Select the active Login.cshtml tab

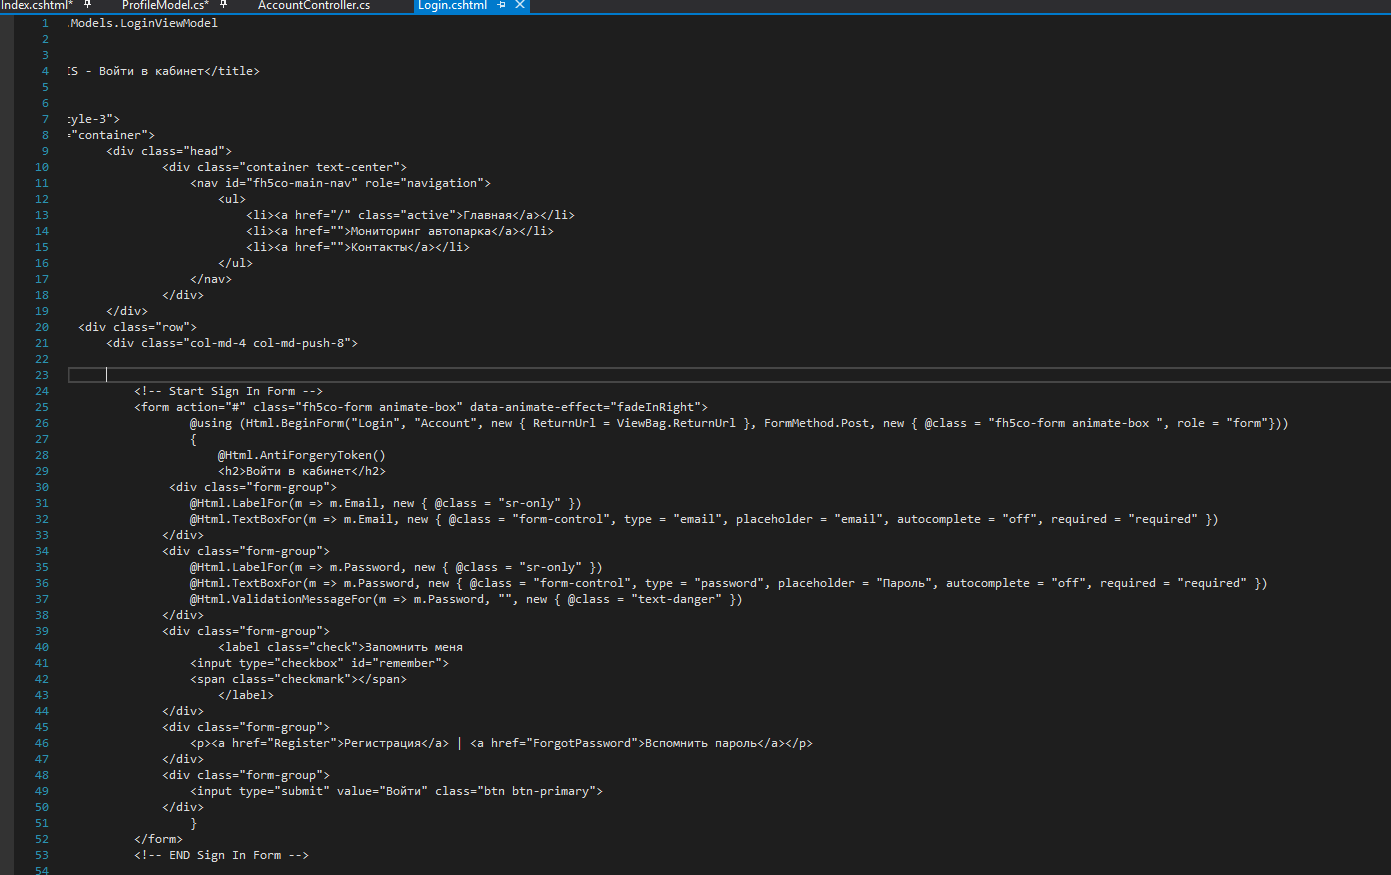452,5
